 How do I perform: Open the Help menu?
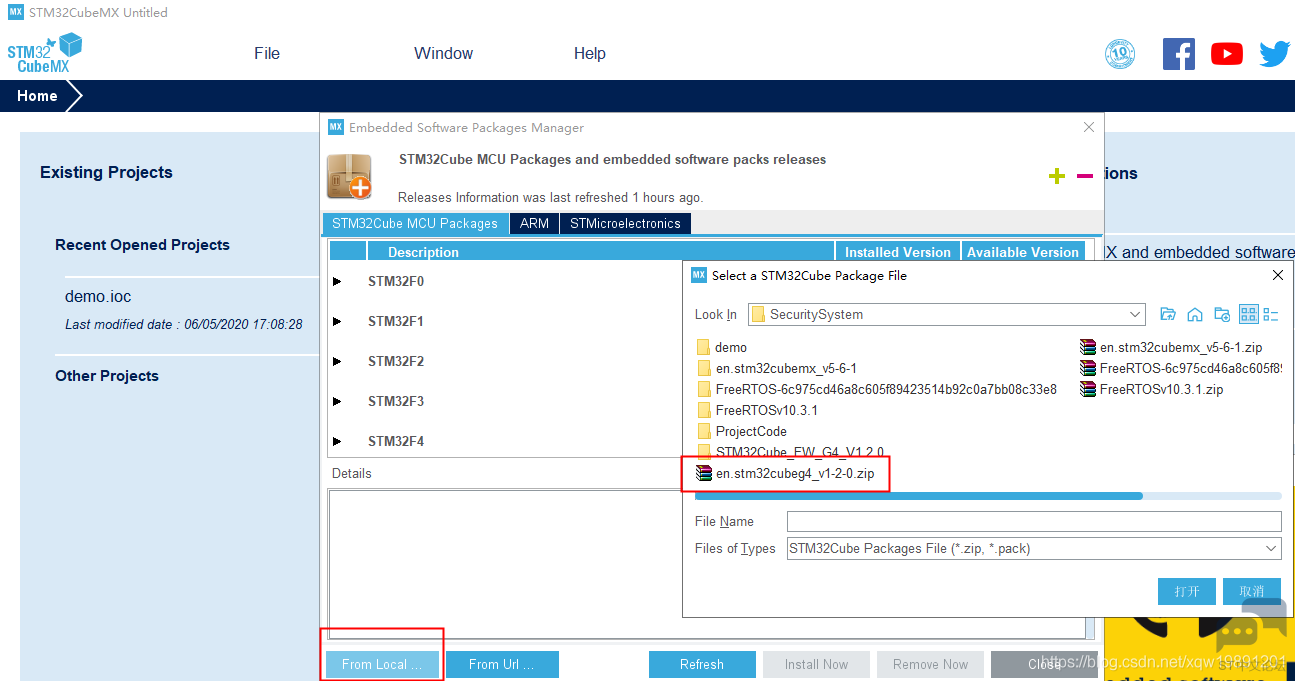point(590,53)
